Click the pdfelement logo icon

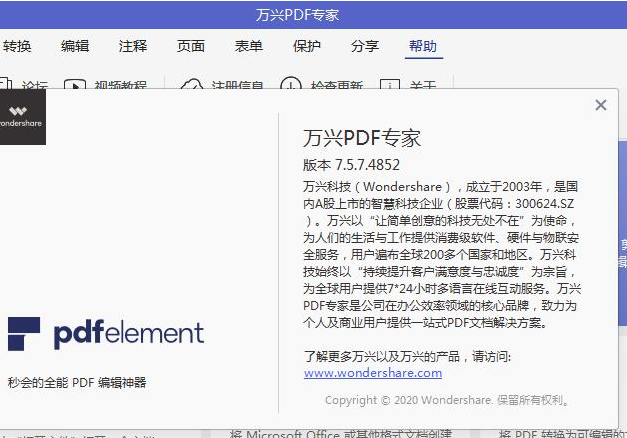pyautogui.click(x=24, y=334)
